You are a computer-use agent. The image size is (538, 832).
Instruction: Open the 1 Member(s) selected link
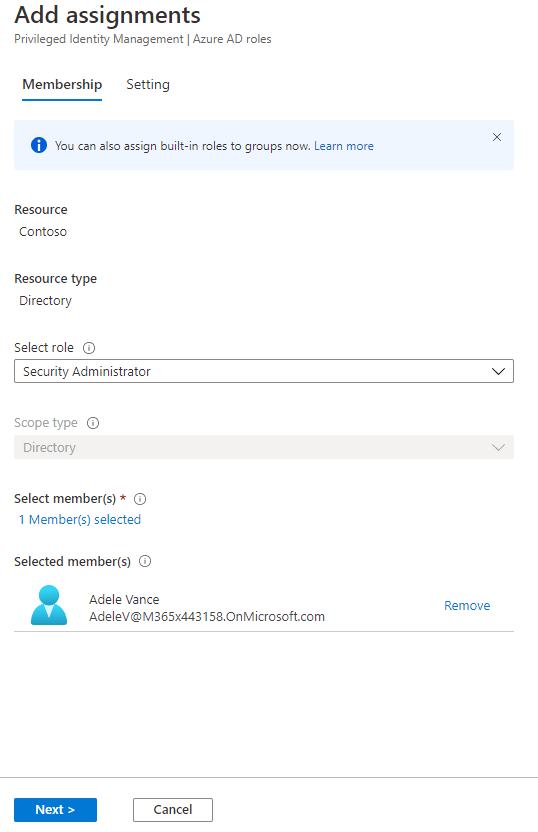click(x=80, y=519)
